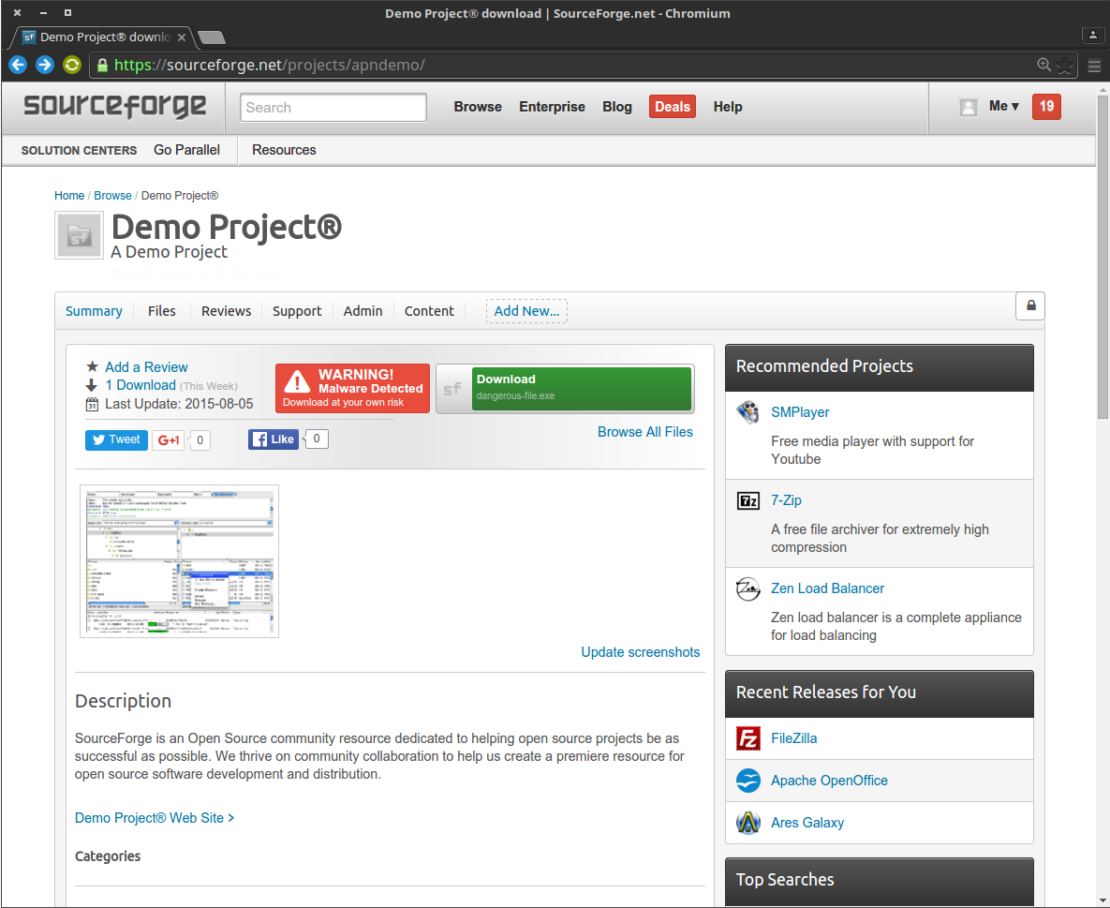Viewport: 1110px width, 908px height.
Task: Open the project screenshot thumbnail
Action: point(179,561)
